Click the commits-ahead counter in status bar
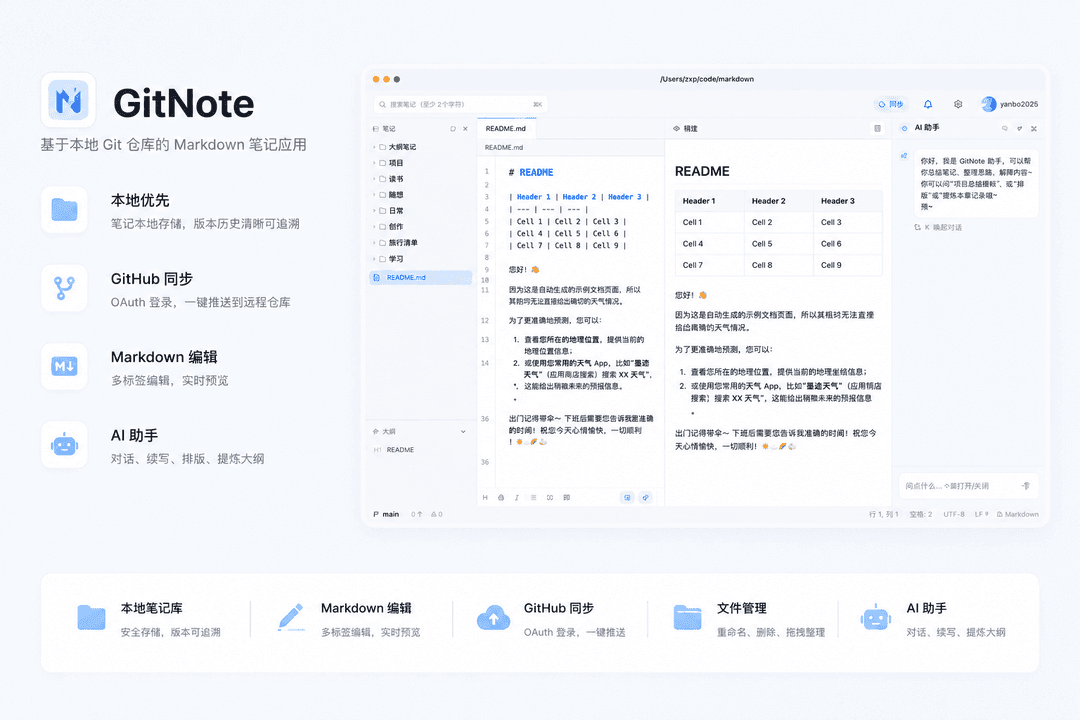The image size is (1080, 720). coord(417,514)
